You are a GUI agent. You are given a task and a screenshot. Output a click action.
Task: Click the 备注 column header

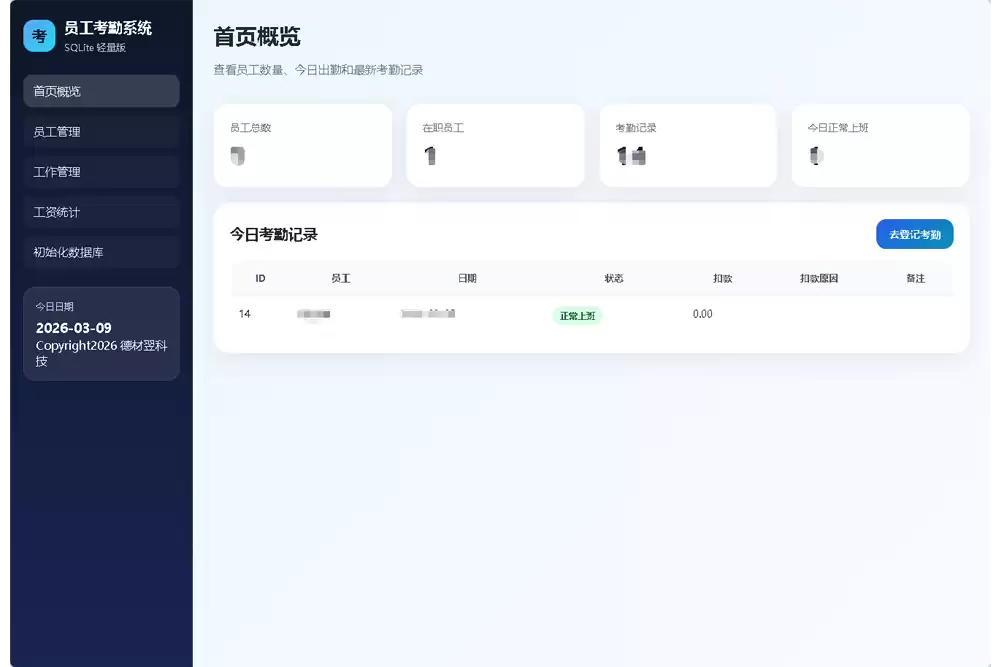(915, 278)
